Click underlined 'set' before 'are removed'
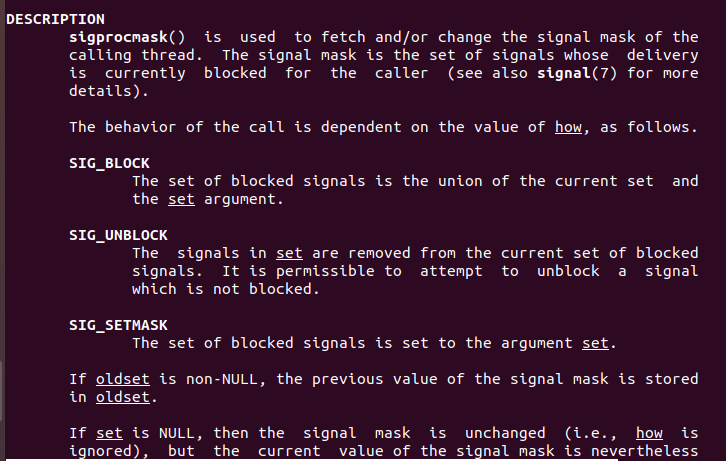 (x=289, y=254)
